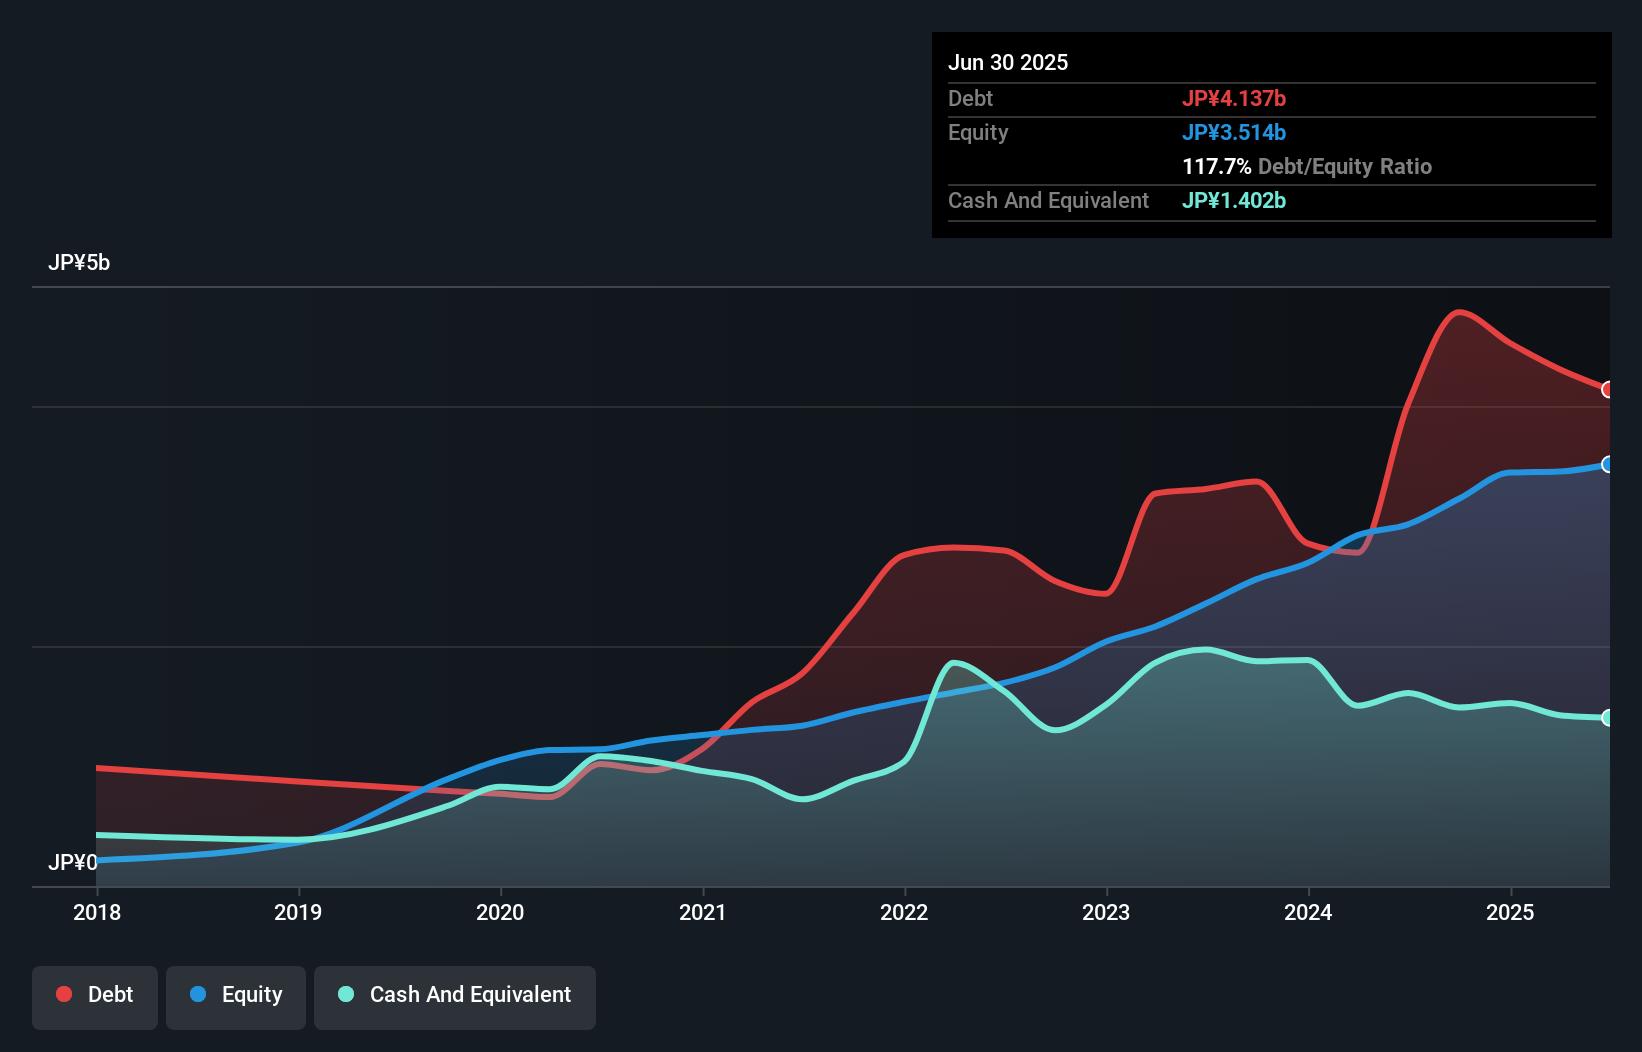
Task: Select the 2025 axis label
Action: 1510,912
